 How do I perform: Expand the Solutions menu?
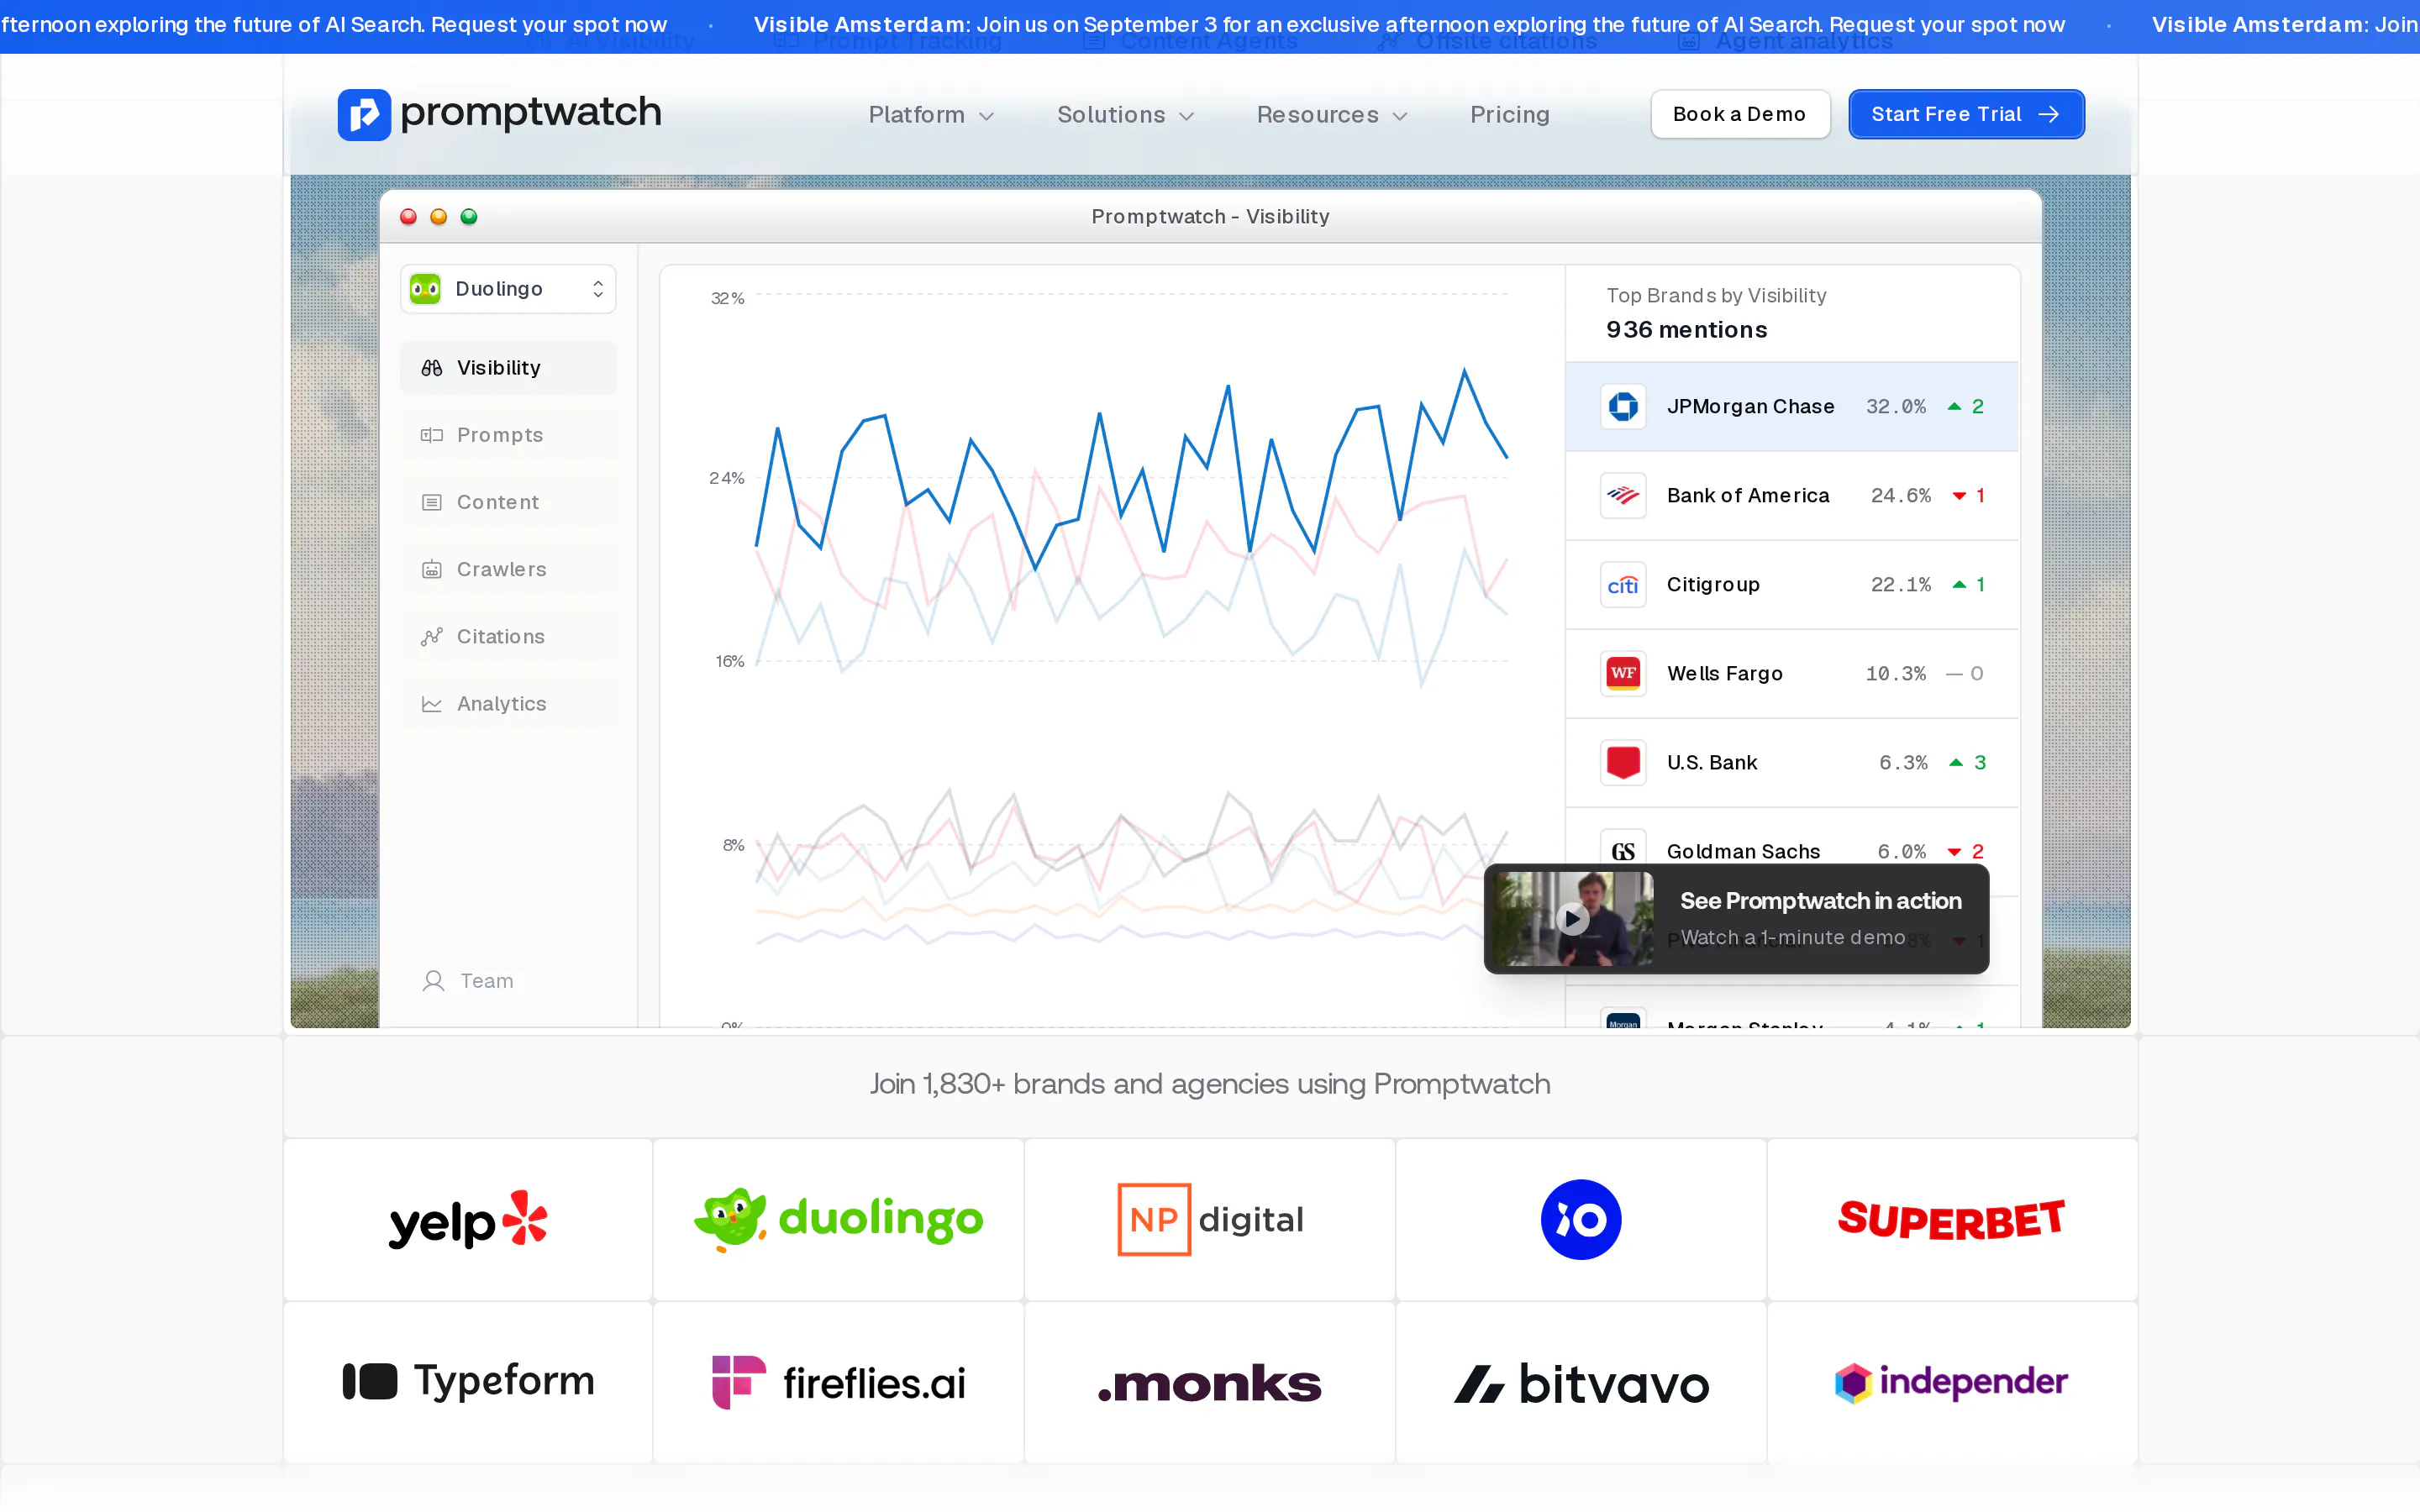tap(1126, 115)
